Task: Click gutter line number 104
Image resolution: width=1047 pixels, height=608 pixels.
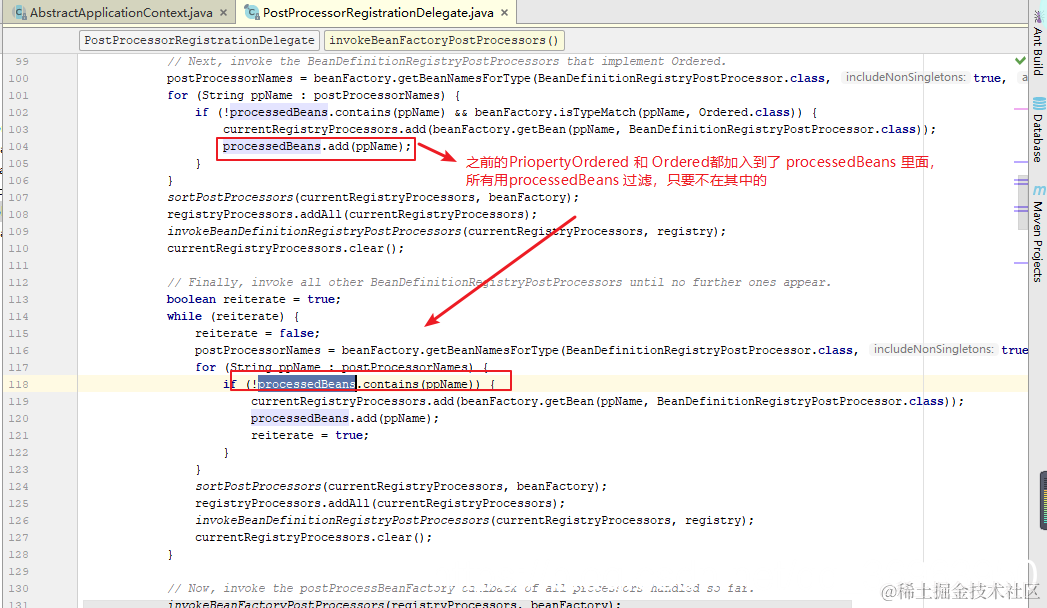Action: [19, 146]
